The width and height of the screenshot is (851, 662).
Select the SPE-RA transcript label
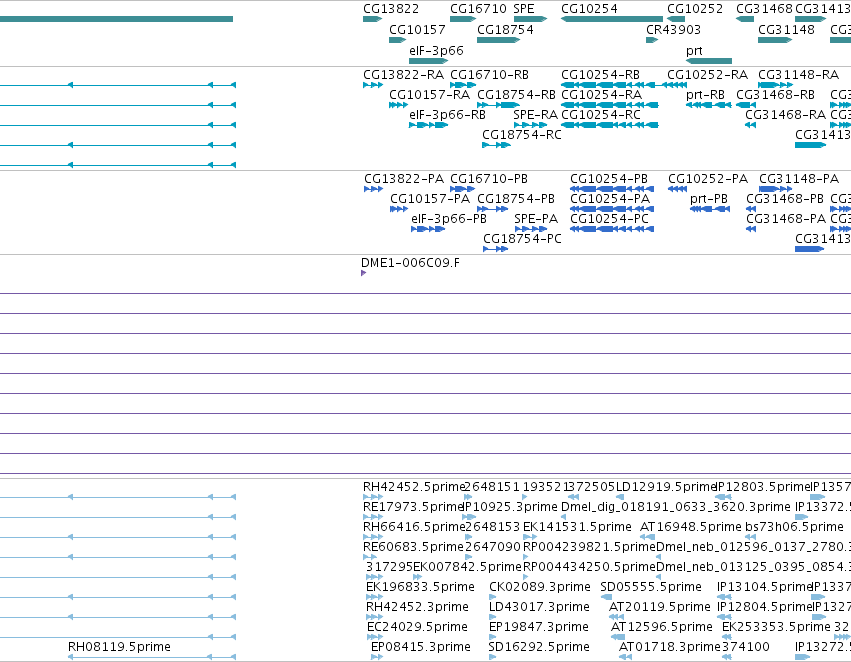pos(535,115)
